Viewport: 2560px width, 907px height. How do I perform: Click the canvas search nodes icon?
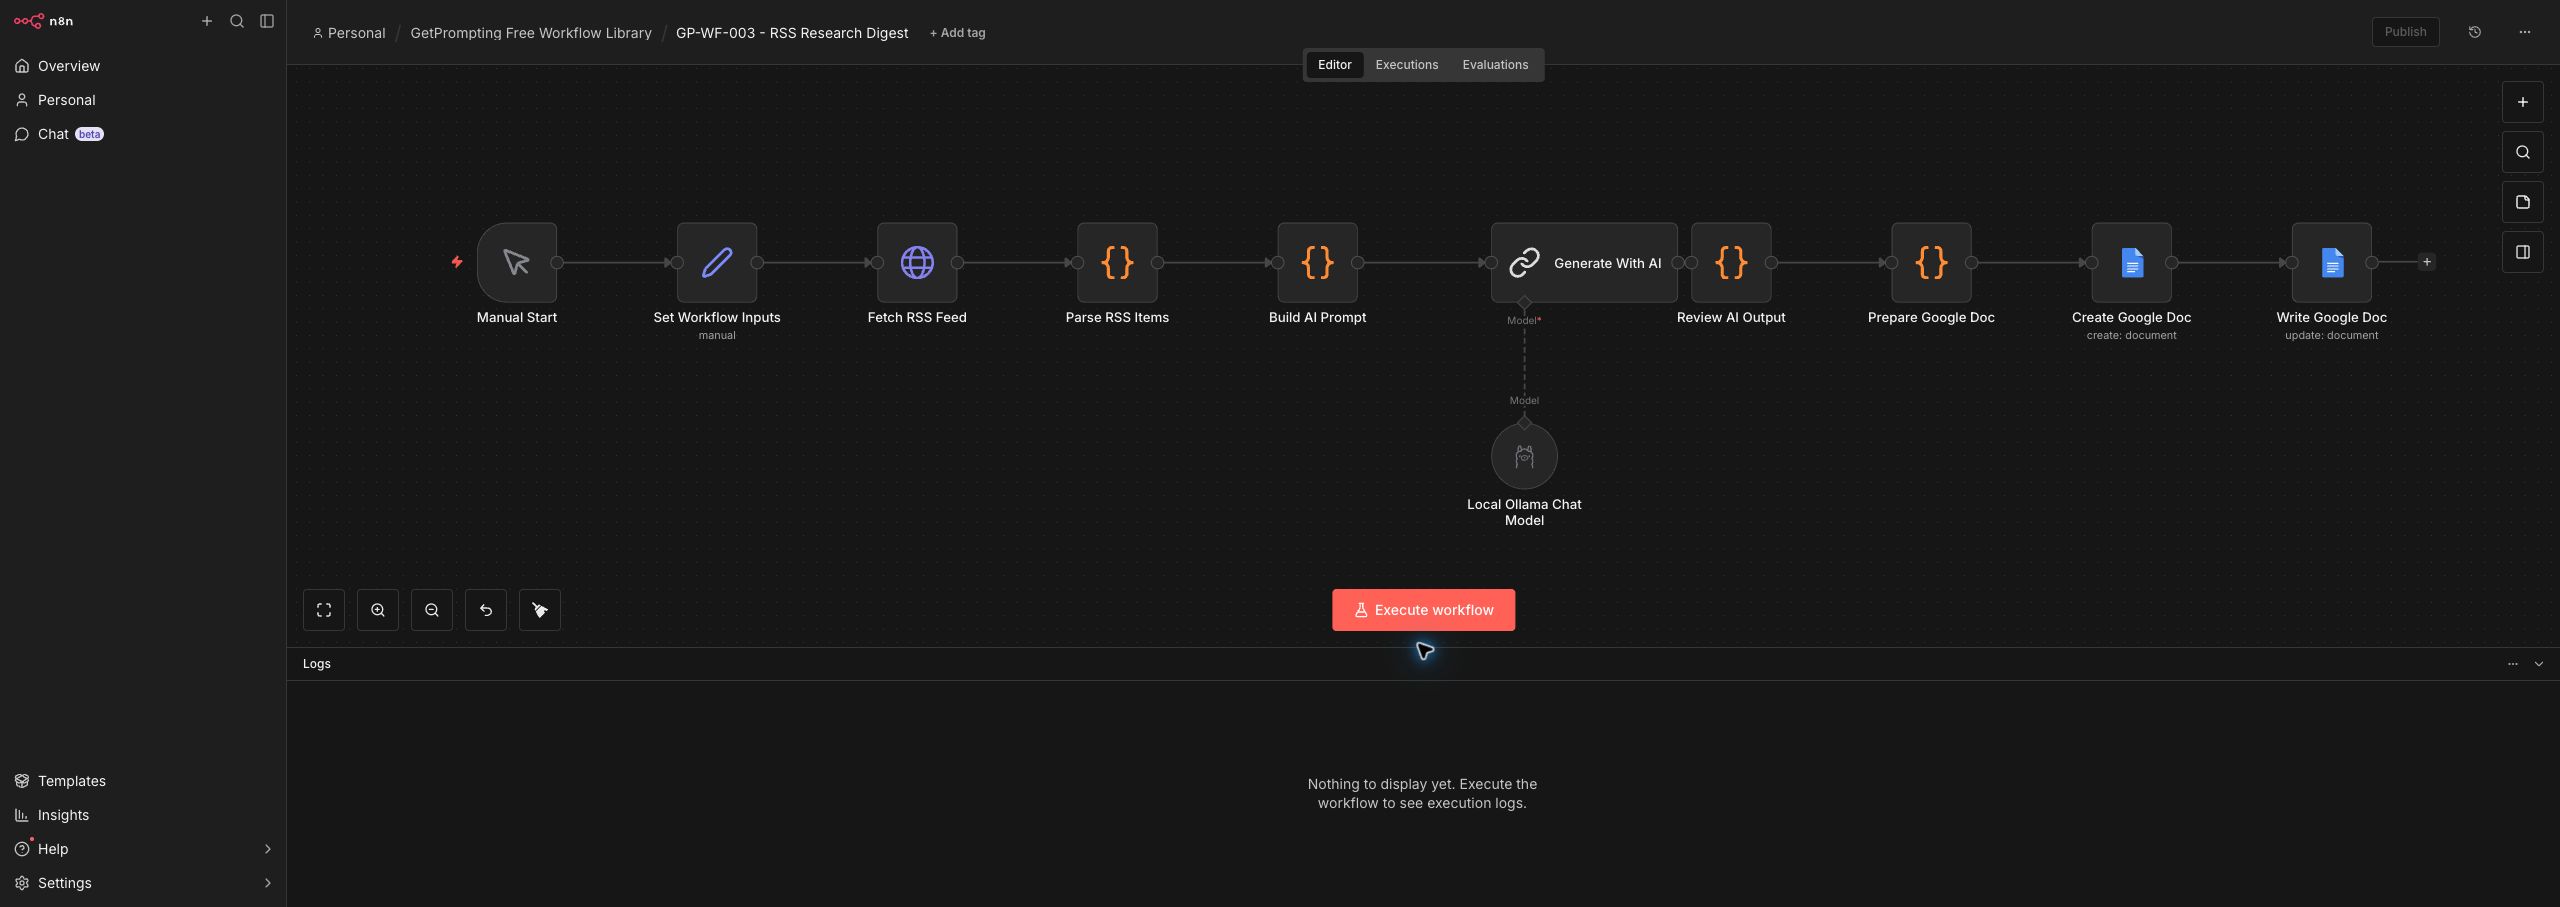[x=2522, y=152]
